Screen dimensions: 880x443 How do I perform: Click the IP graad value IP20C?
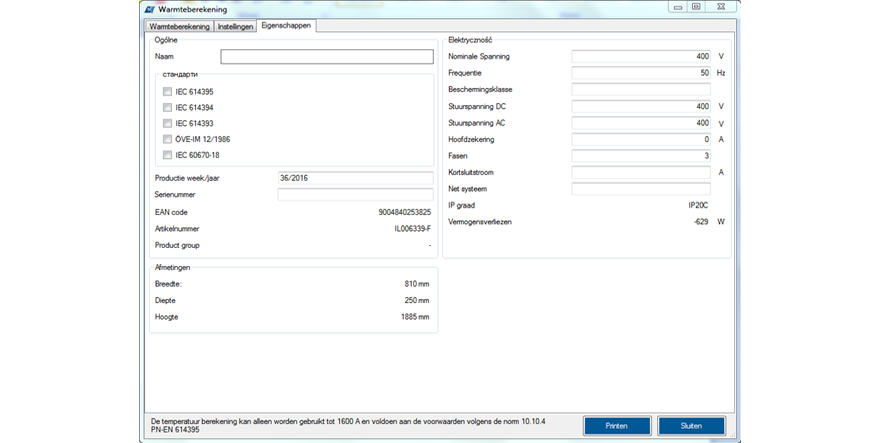tap(698, 205)
